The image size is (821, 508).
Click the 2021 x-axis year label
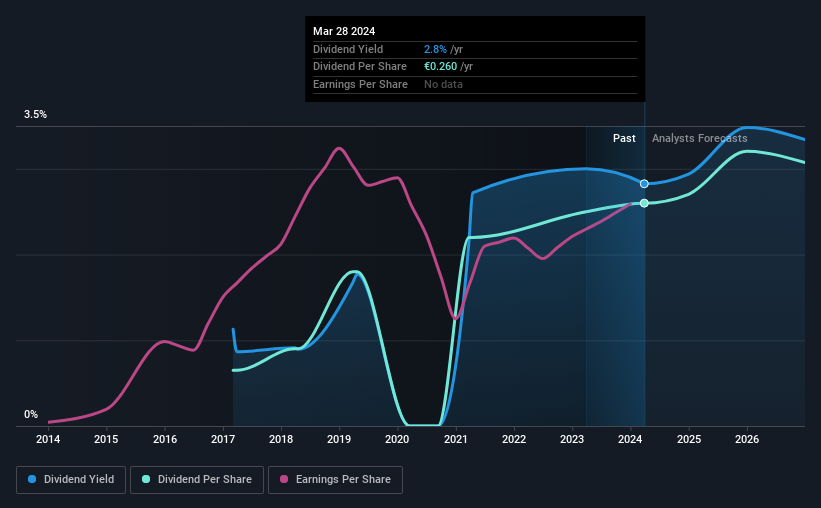click(456, 439)
